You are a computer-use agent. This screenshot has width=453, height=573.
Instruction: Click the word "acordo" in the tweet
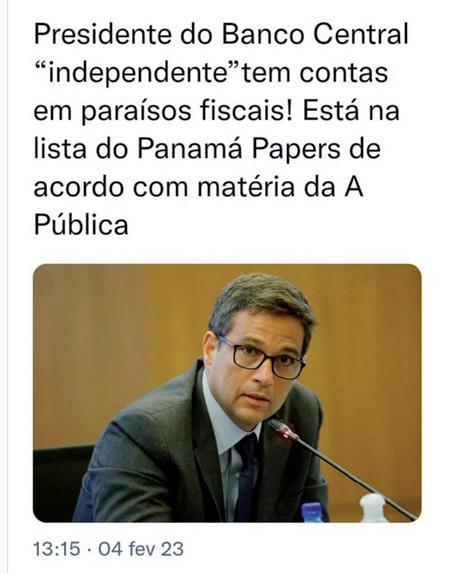click(x=79, y=187)
